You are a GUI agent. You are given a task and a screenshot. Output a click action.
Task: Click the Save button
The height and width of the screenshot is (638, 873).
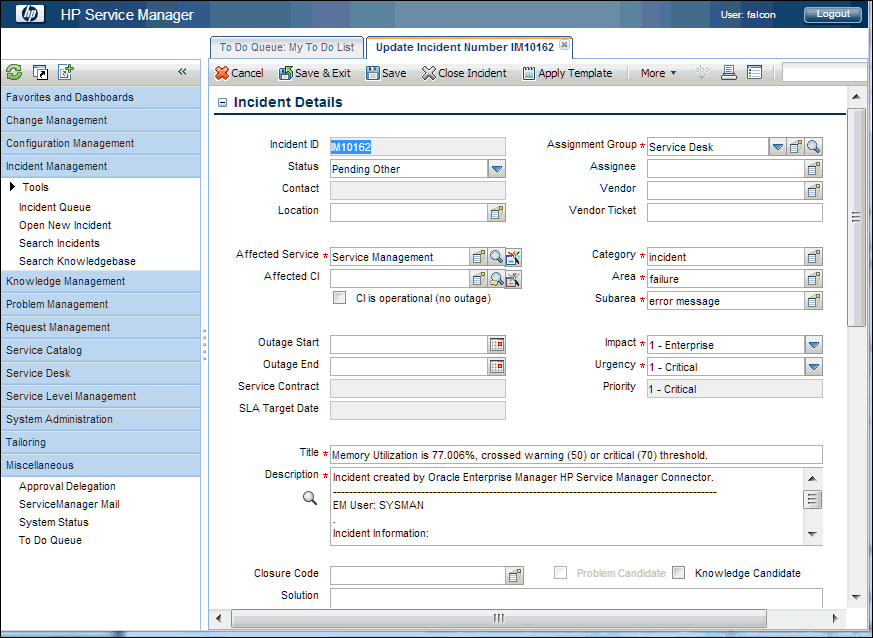(x=386, y=73)
